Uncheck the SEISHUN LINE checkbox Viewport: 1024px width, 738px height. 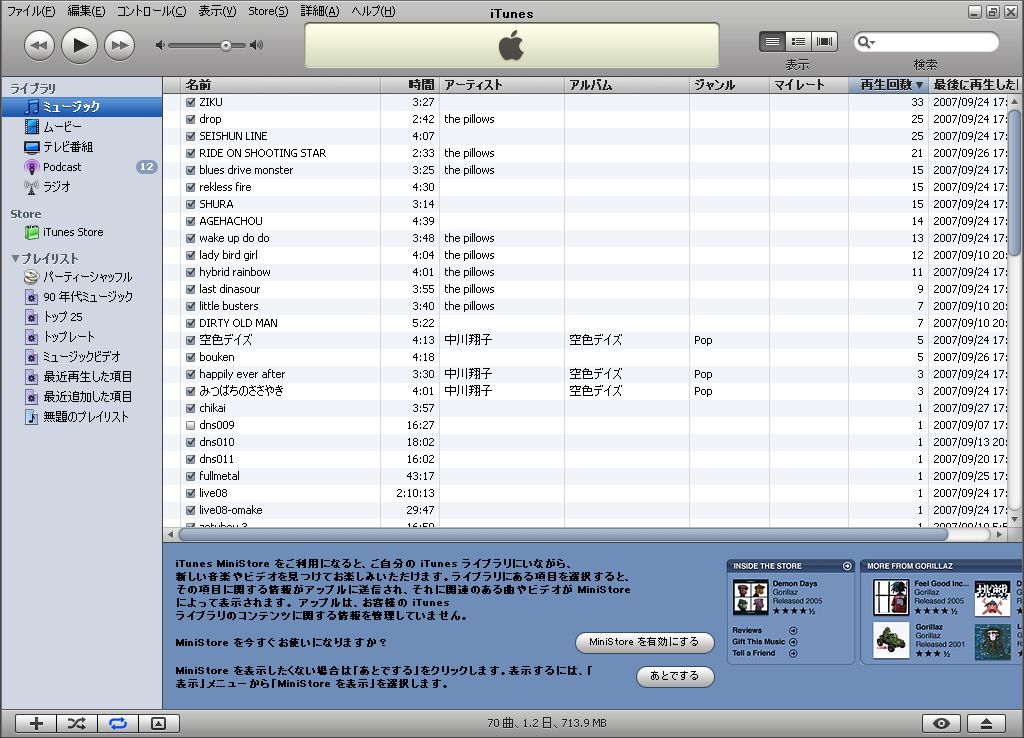[x=191, y=136]
